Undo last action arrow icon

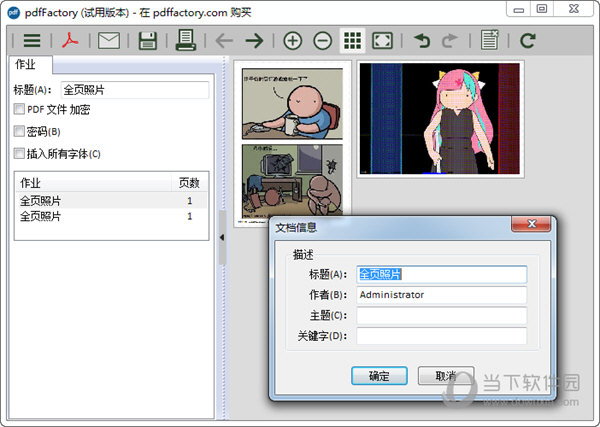click(x=422, y=41)
